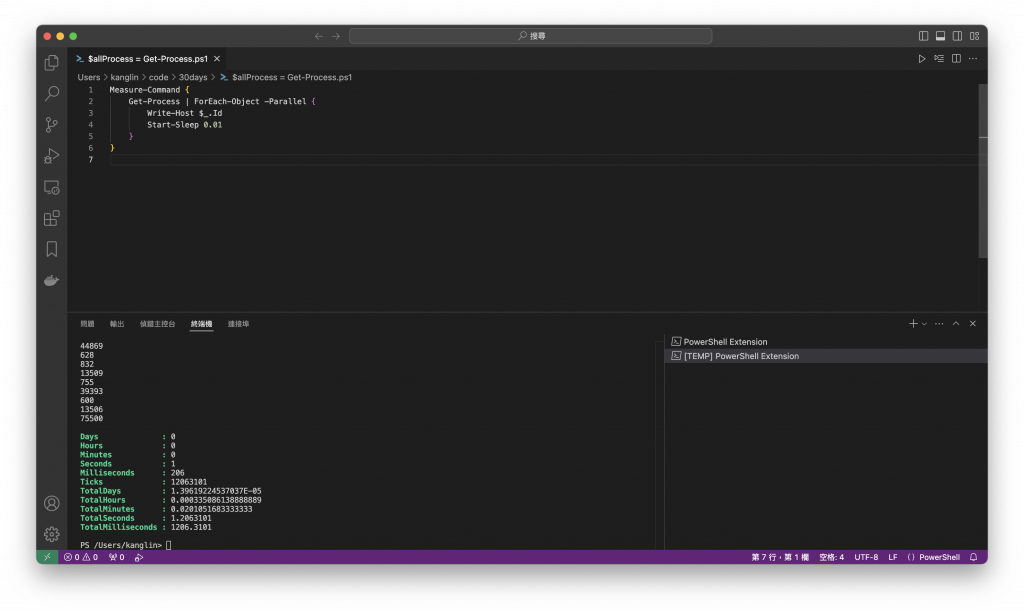Switch to the 輸出 output tab
Image resolution: width=1024 pixels, height=612 pixels.
click(x=117, y=324)
